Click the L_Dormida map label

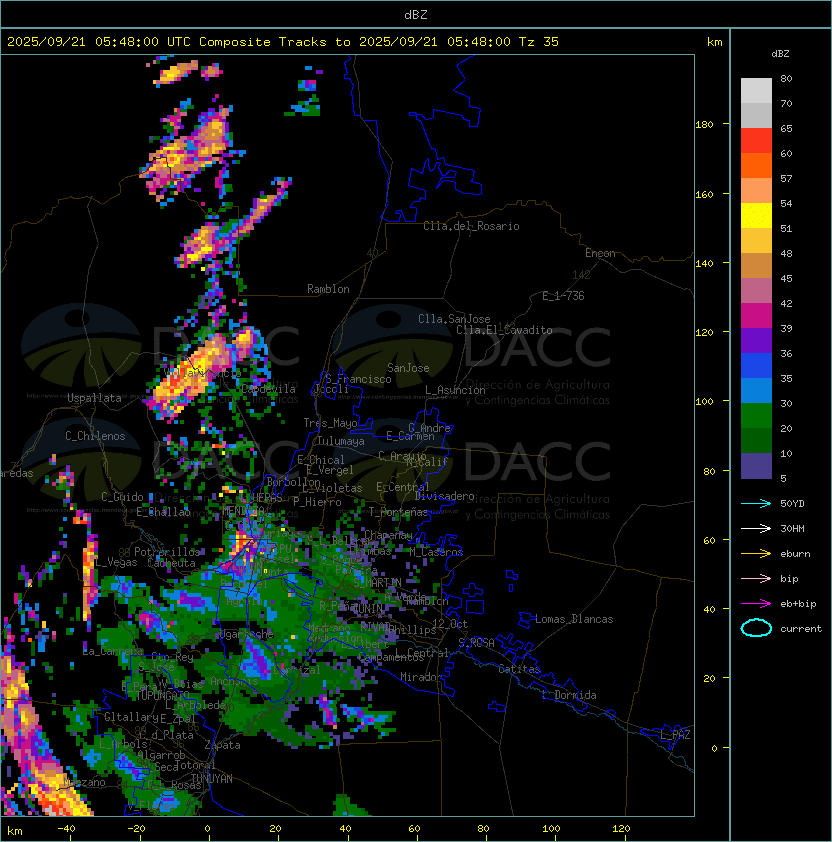click(570, 695)
